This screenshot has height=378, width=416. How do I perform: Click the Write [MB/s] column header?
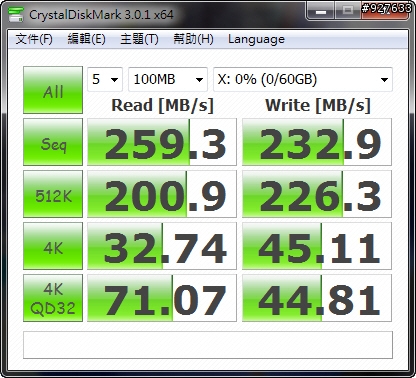click(x=318, y=106)
